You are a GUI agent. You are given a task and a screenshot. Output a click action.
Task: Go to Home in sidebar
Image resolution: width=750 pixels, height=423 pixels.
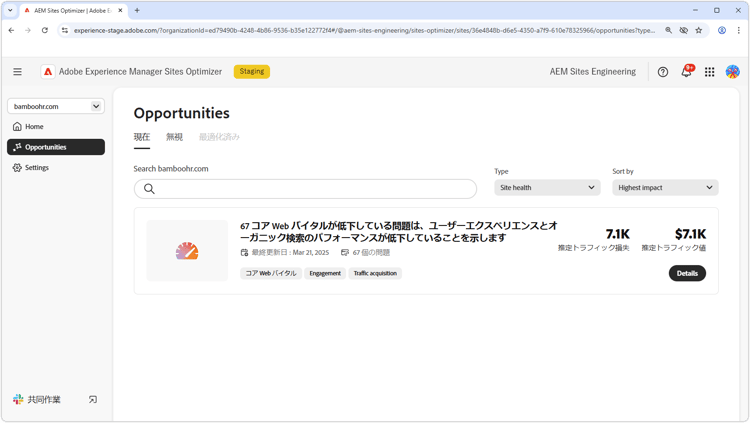[x=56, y=126]
